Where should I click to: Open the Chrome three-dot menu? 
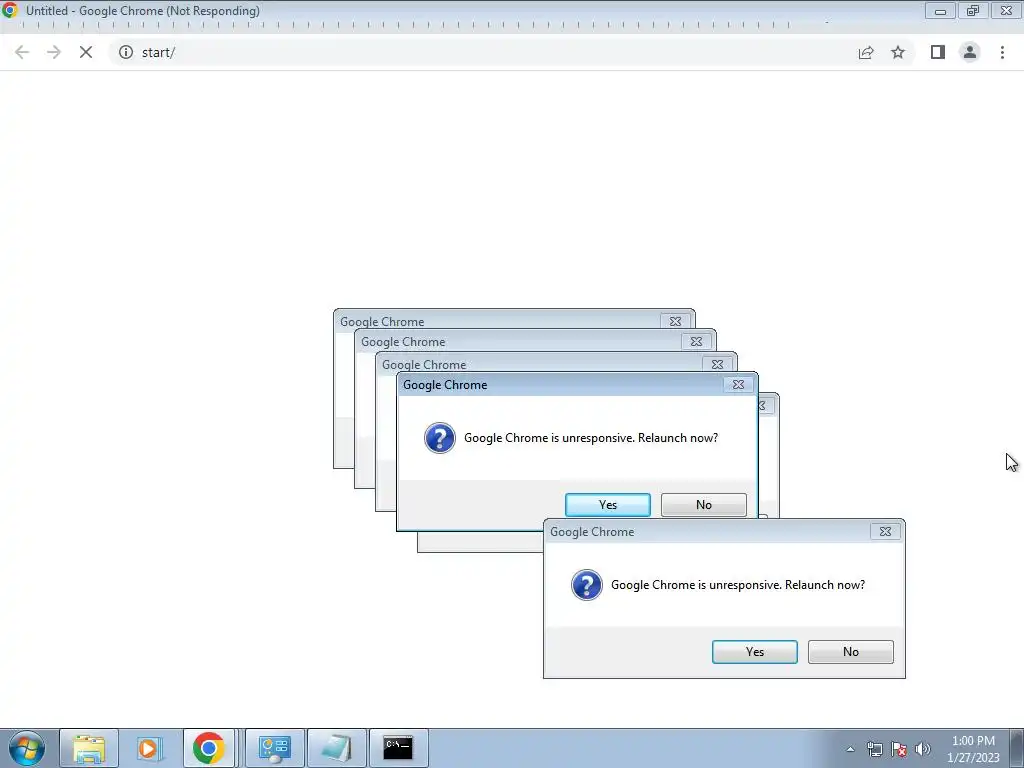click(1002, 52)
